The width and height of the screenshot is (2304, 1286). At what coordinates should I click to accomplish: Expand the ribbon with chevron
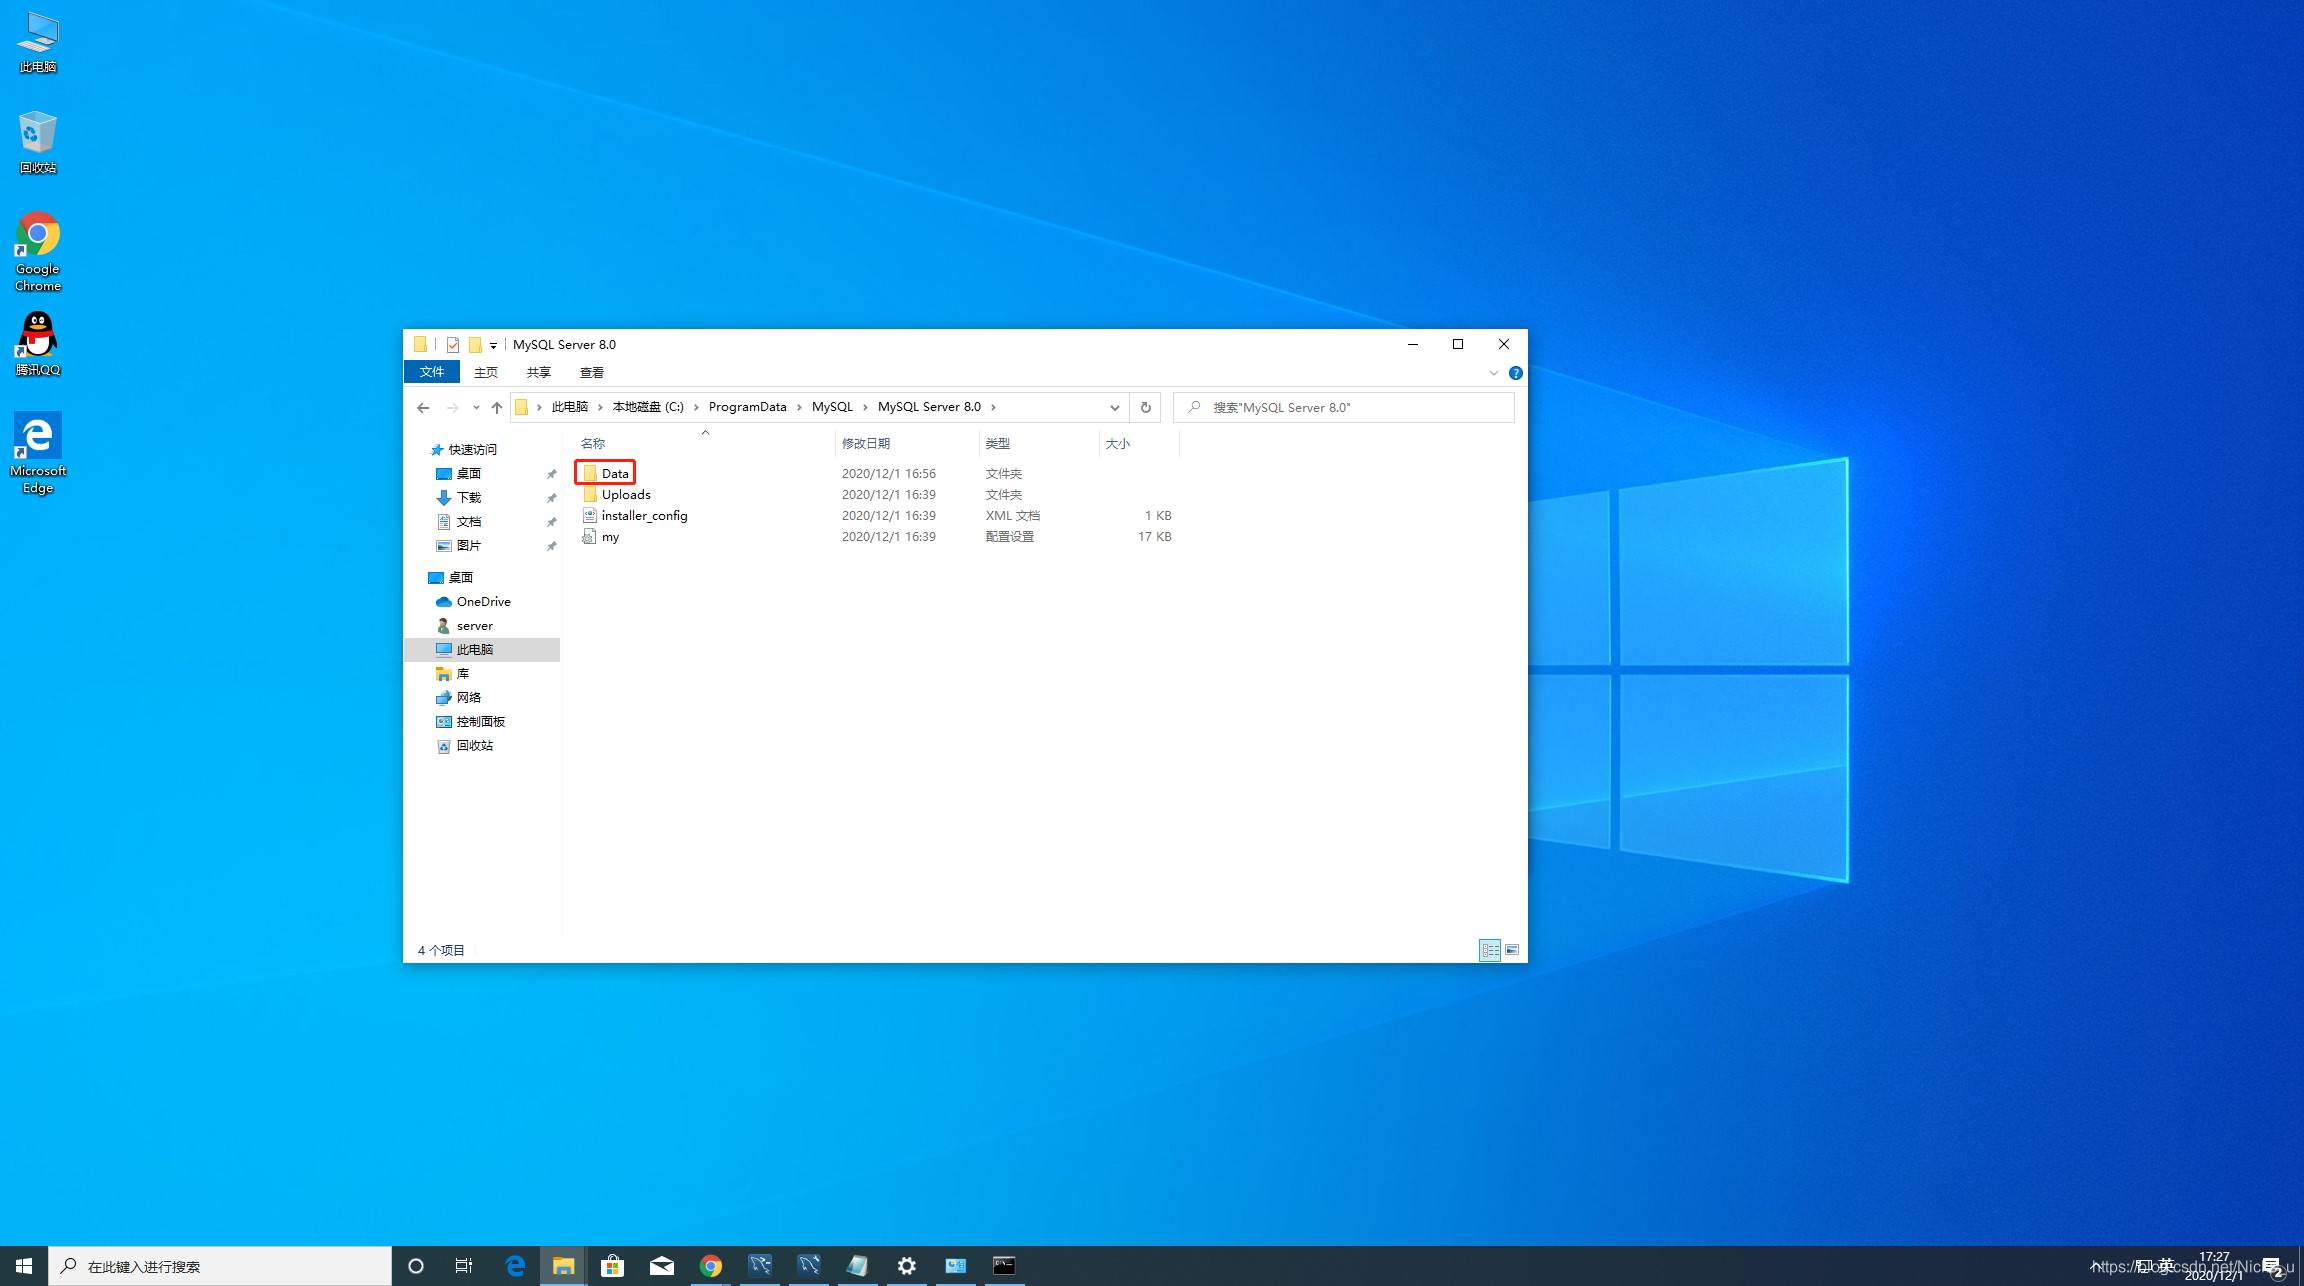[x=1493, y=373]
